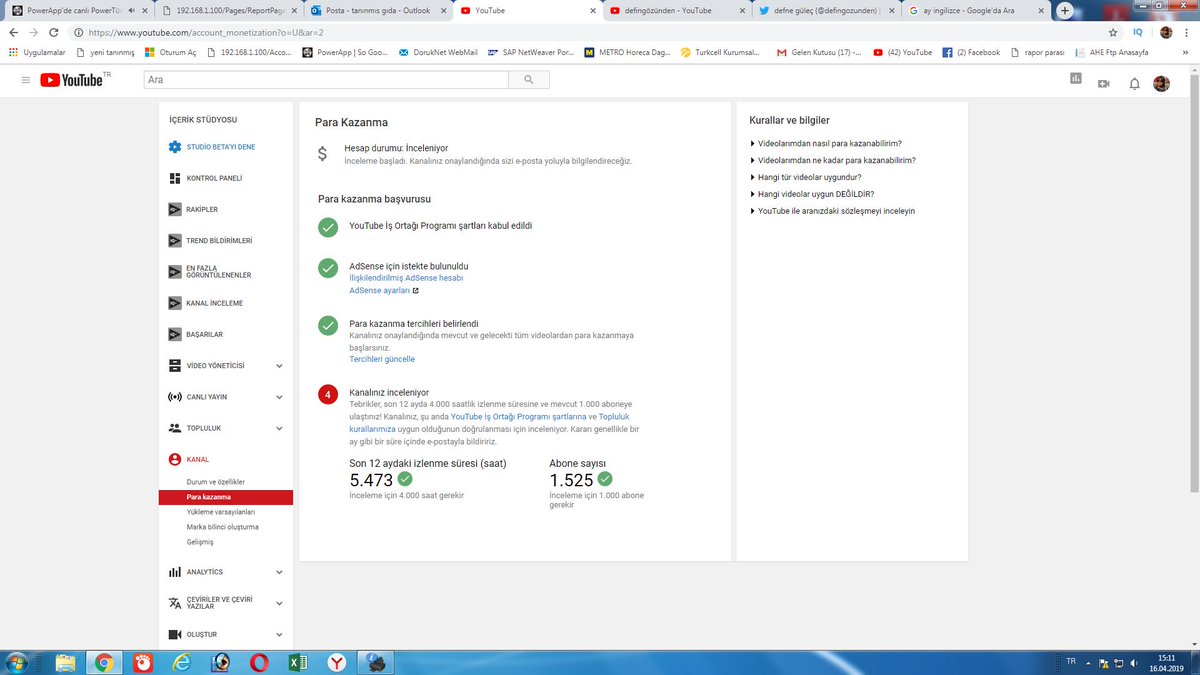Select Marka bilinci oluşturma under Kanal
1200x675 pixels.
[x=223, y=526]
